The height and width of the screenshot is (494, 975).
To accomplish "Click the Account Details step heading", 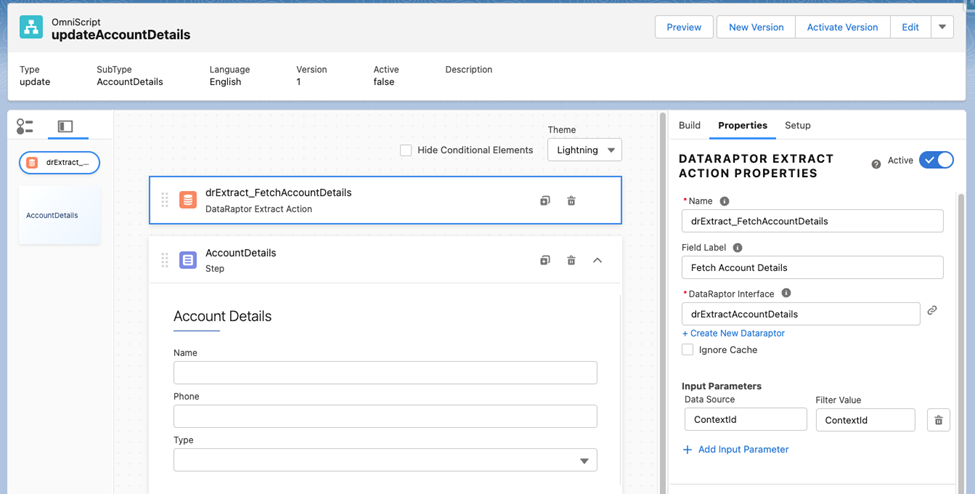I will 223,316.
